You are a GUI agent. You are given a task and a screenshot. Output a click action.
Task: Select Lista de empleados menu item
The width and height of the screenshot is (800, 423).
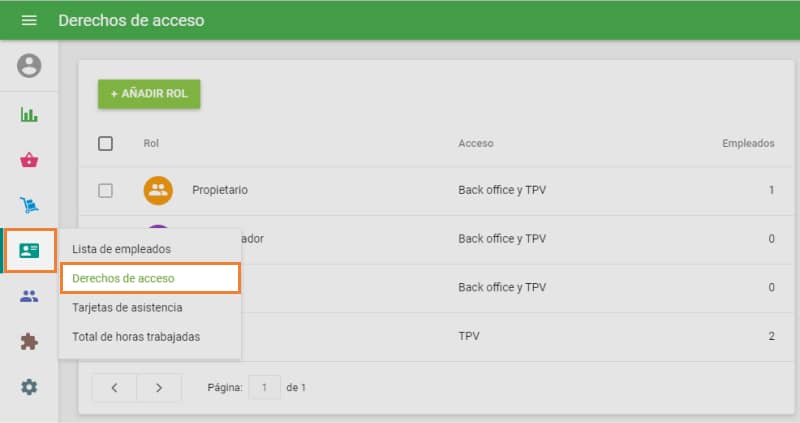click(121, 249)
